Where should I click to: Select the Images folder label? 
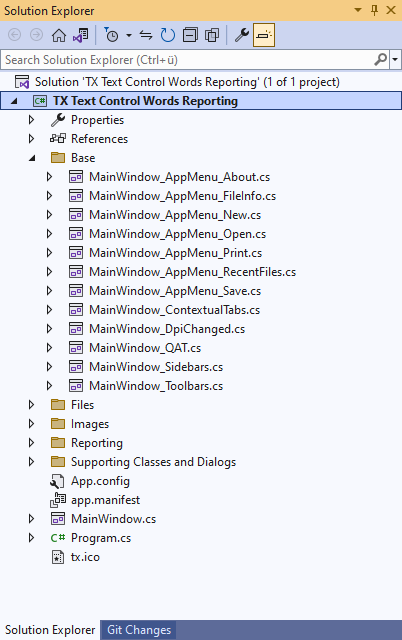click(x=90, y=424)
